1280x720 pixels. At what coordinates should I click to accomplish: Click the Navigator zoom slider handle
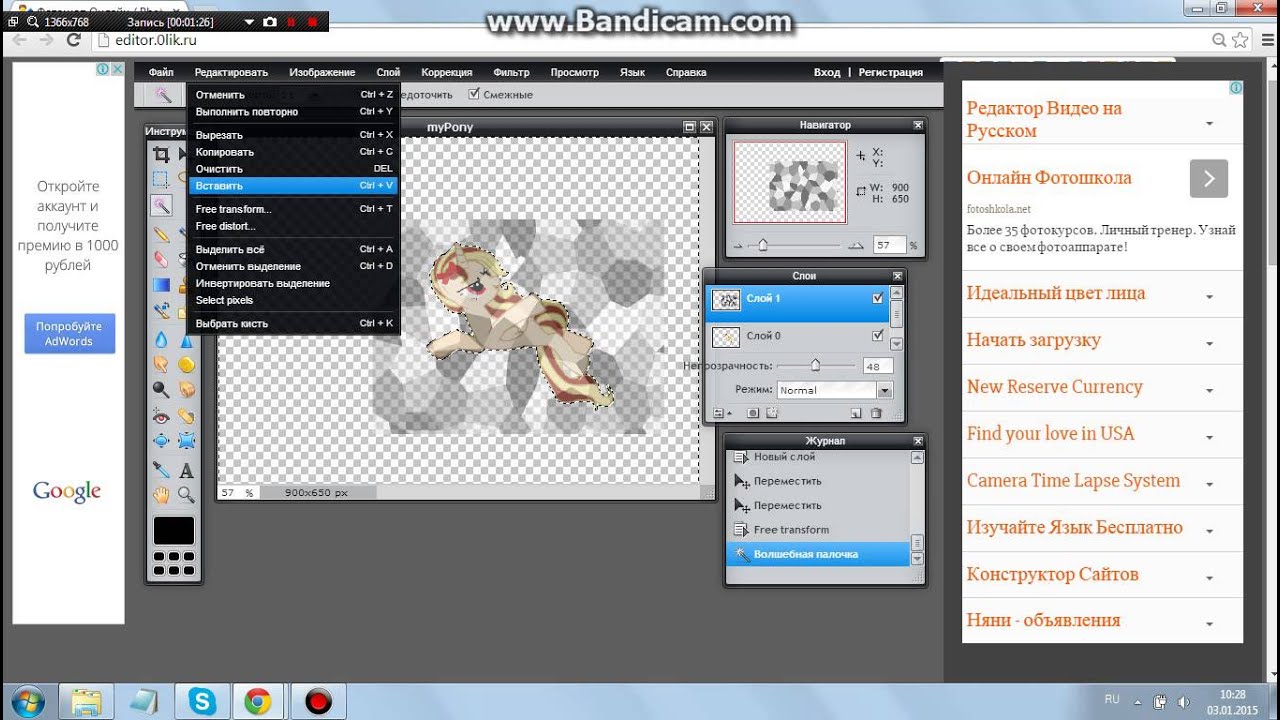click(763, 244)
